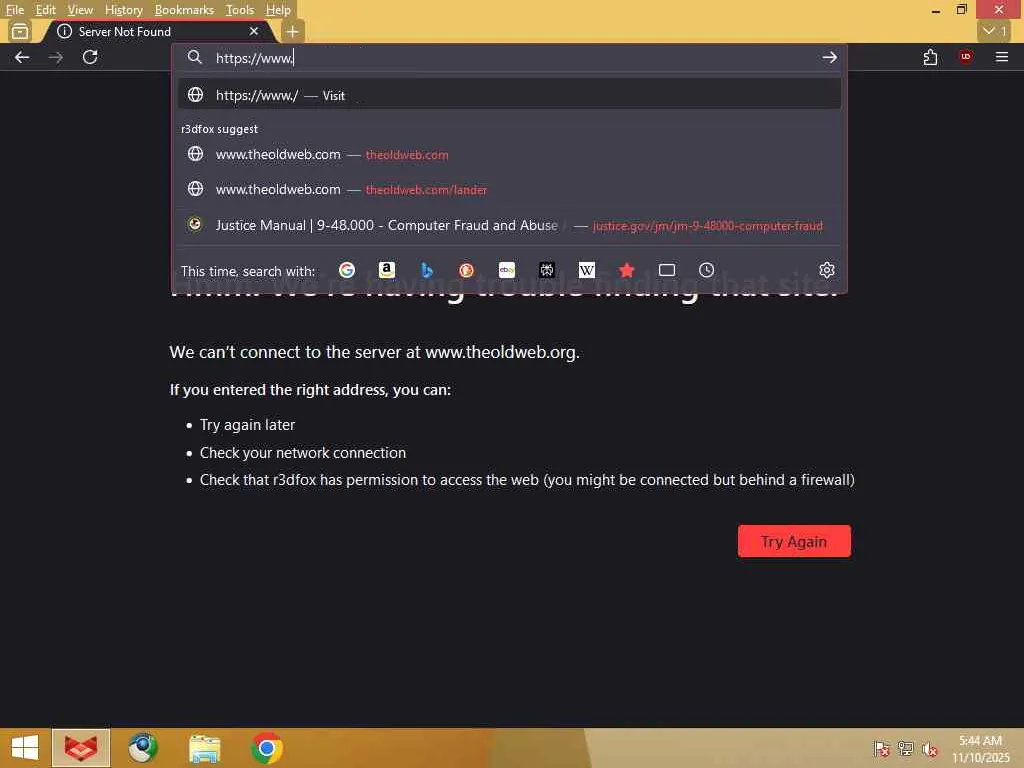
Task: Open the Justice Manual Computer Fraud suggestion
Action: pyautogui.click(x=509, y=225)
